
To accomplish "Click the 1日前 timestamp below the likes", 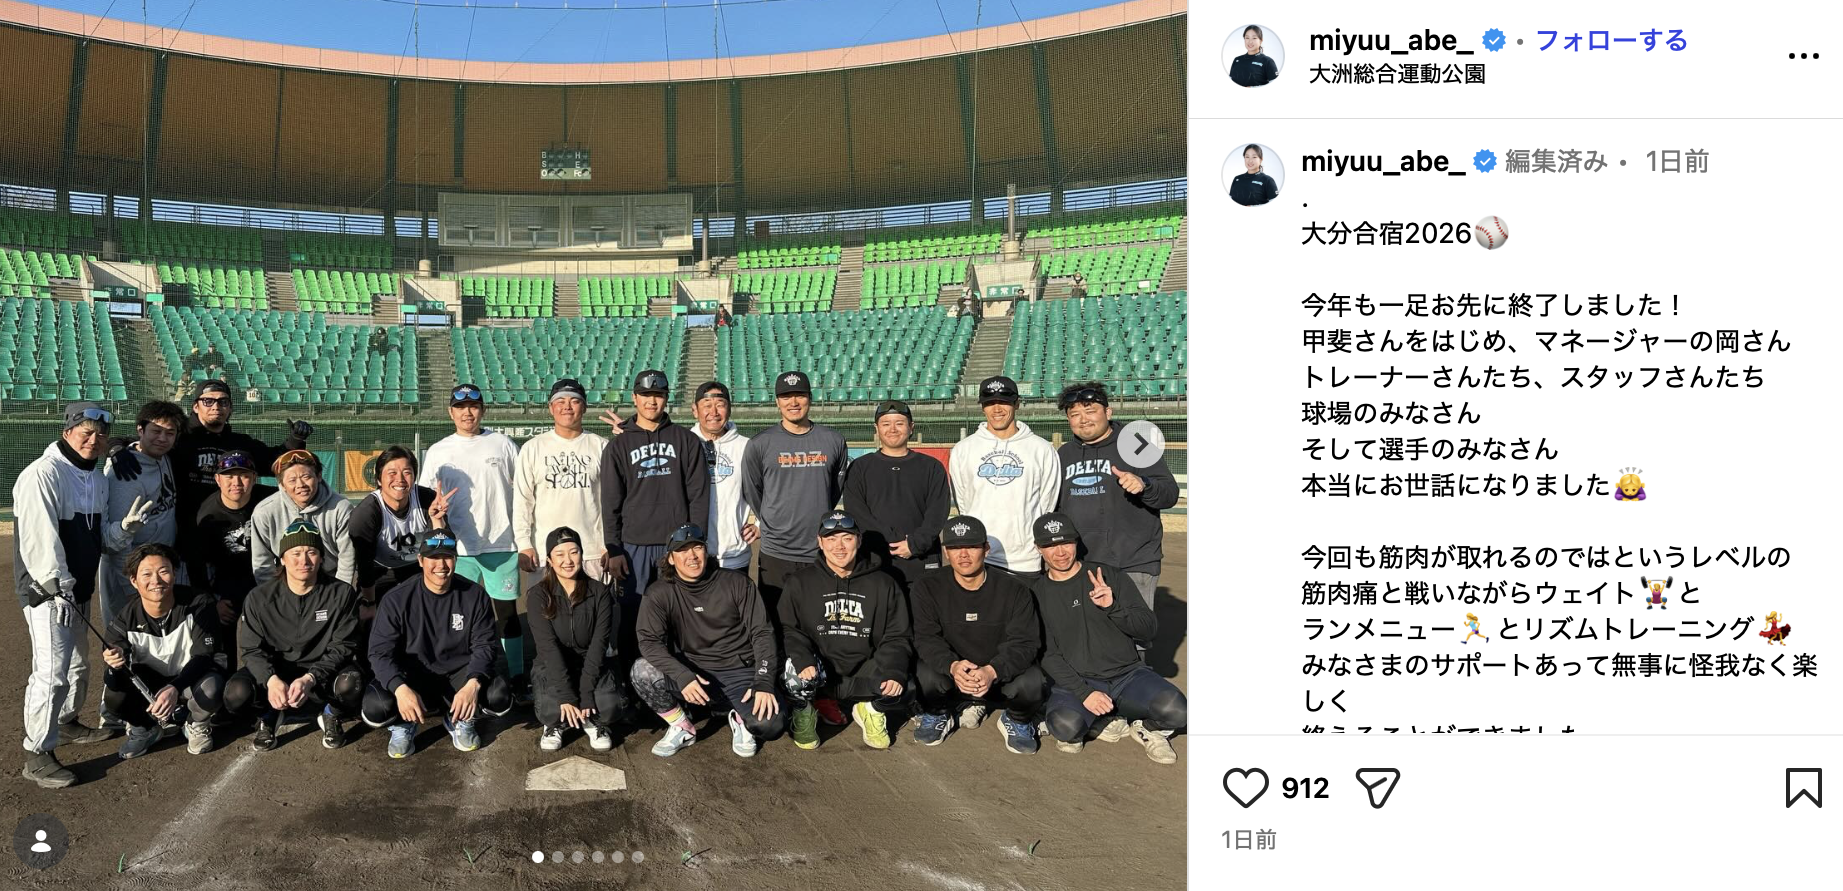I will click(1249, 840).
